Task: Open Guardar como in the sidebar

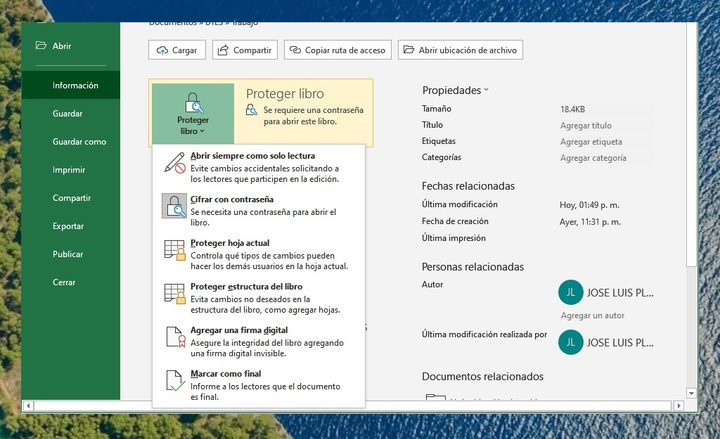Action: coord(71,141)
